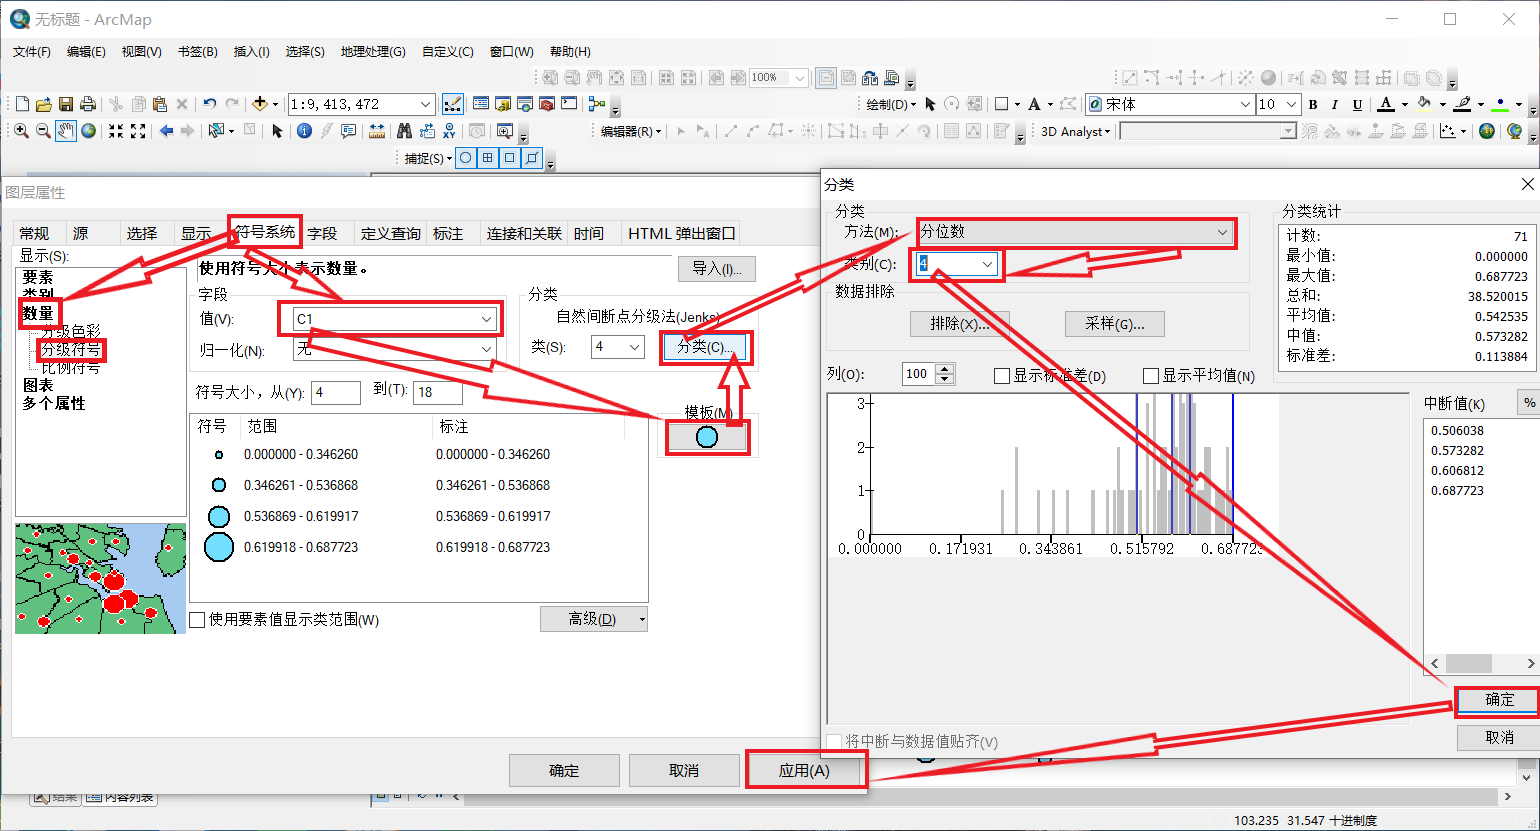Screen dimensions: 1540x831
Task: Click 应用 in Layer Properties
Action: pyautogui.click(x=805, y=771)
